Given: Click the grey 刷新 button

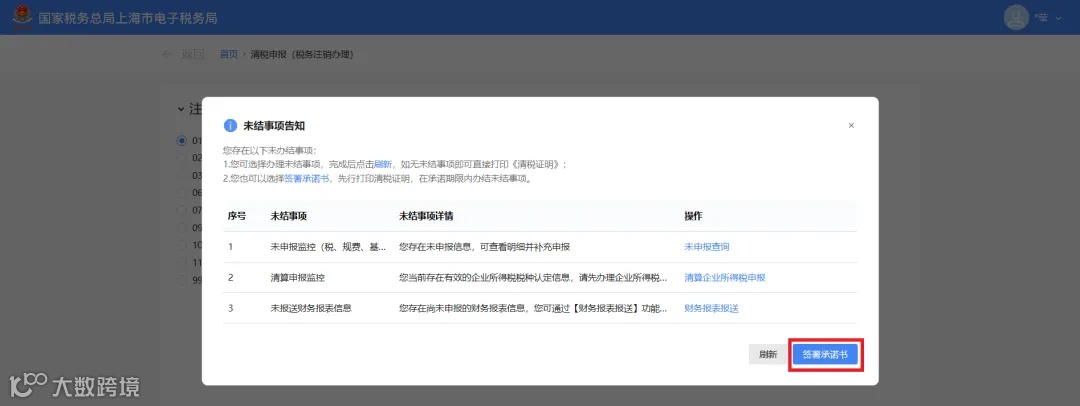Looking at the screenshot, I should (x=768, y=354).
